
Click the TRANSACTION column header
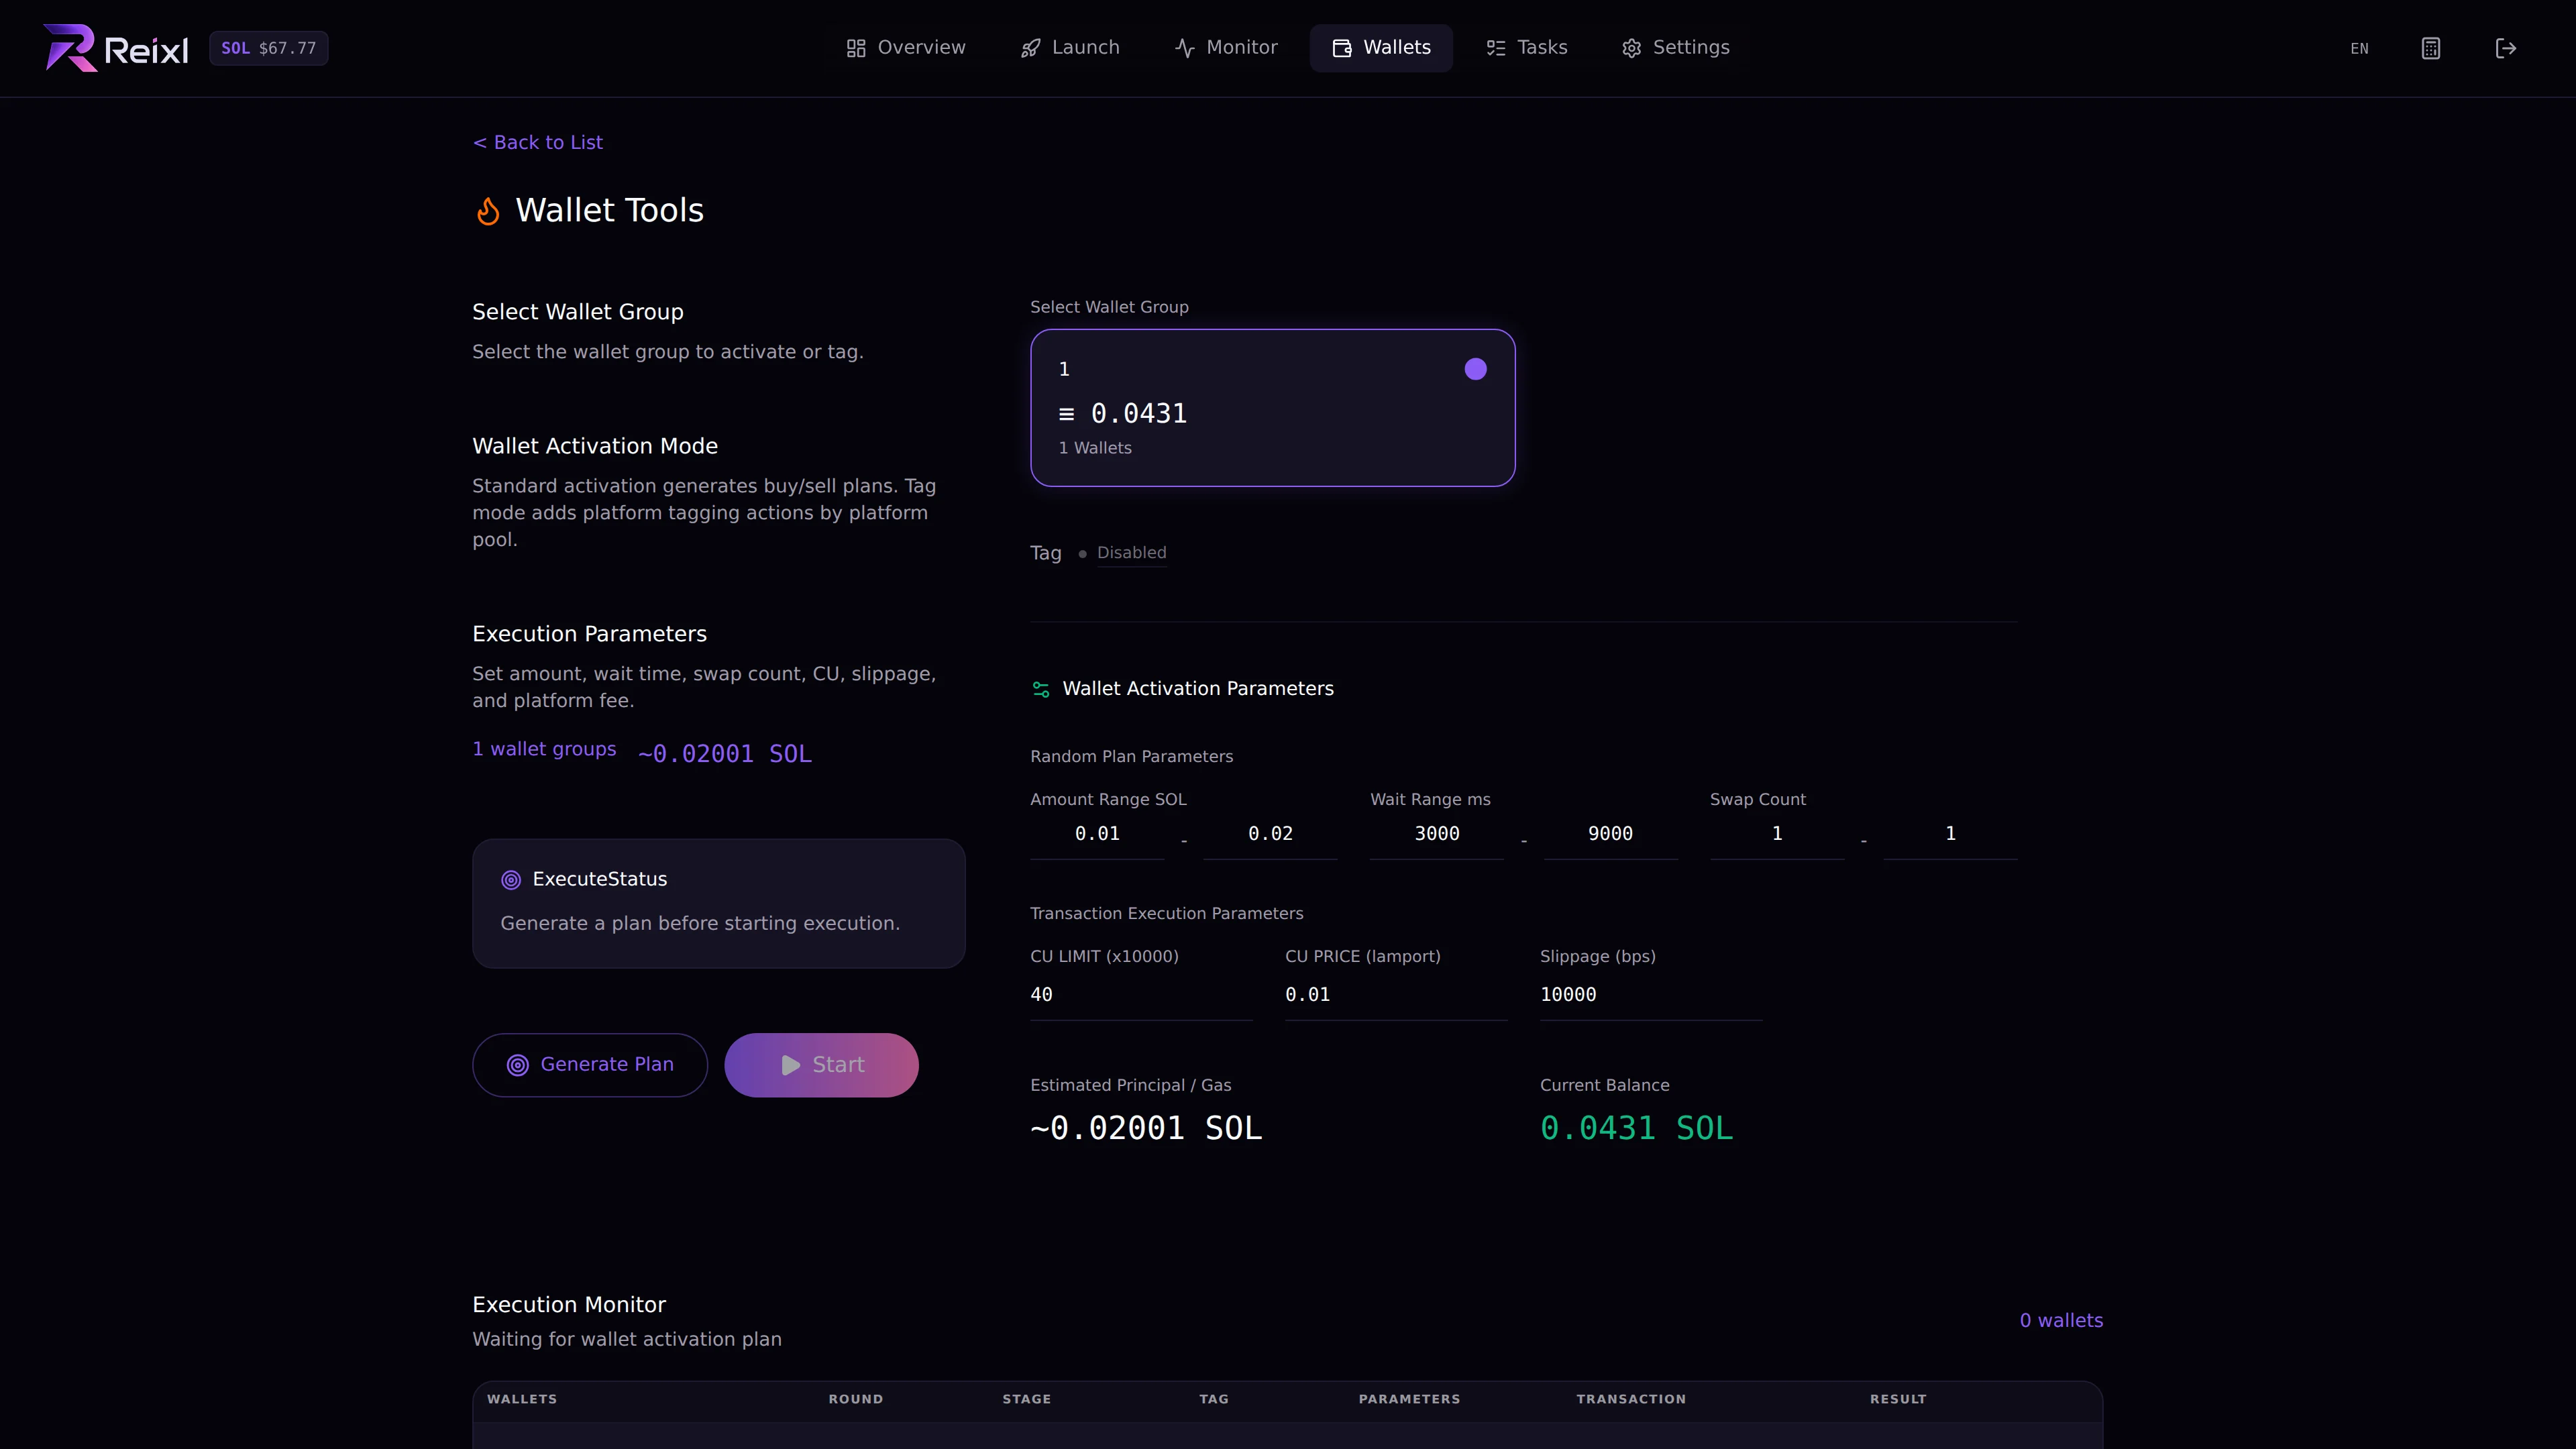point(1631,1399)
